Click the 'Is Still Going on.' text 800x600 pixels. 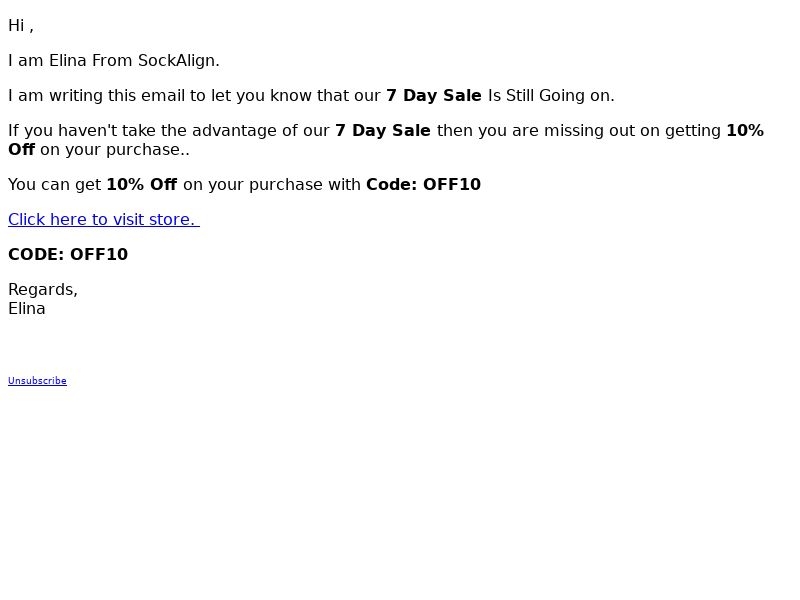pyautogui.click(x=551, y=95)
